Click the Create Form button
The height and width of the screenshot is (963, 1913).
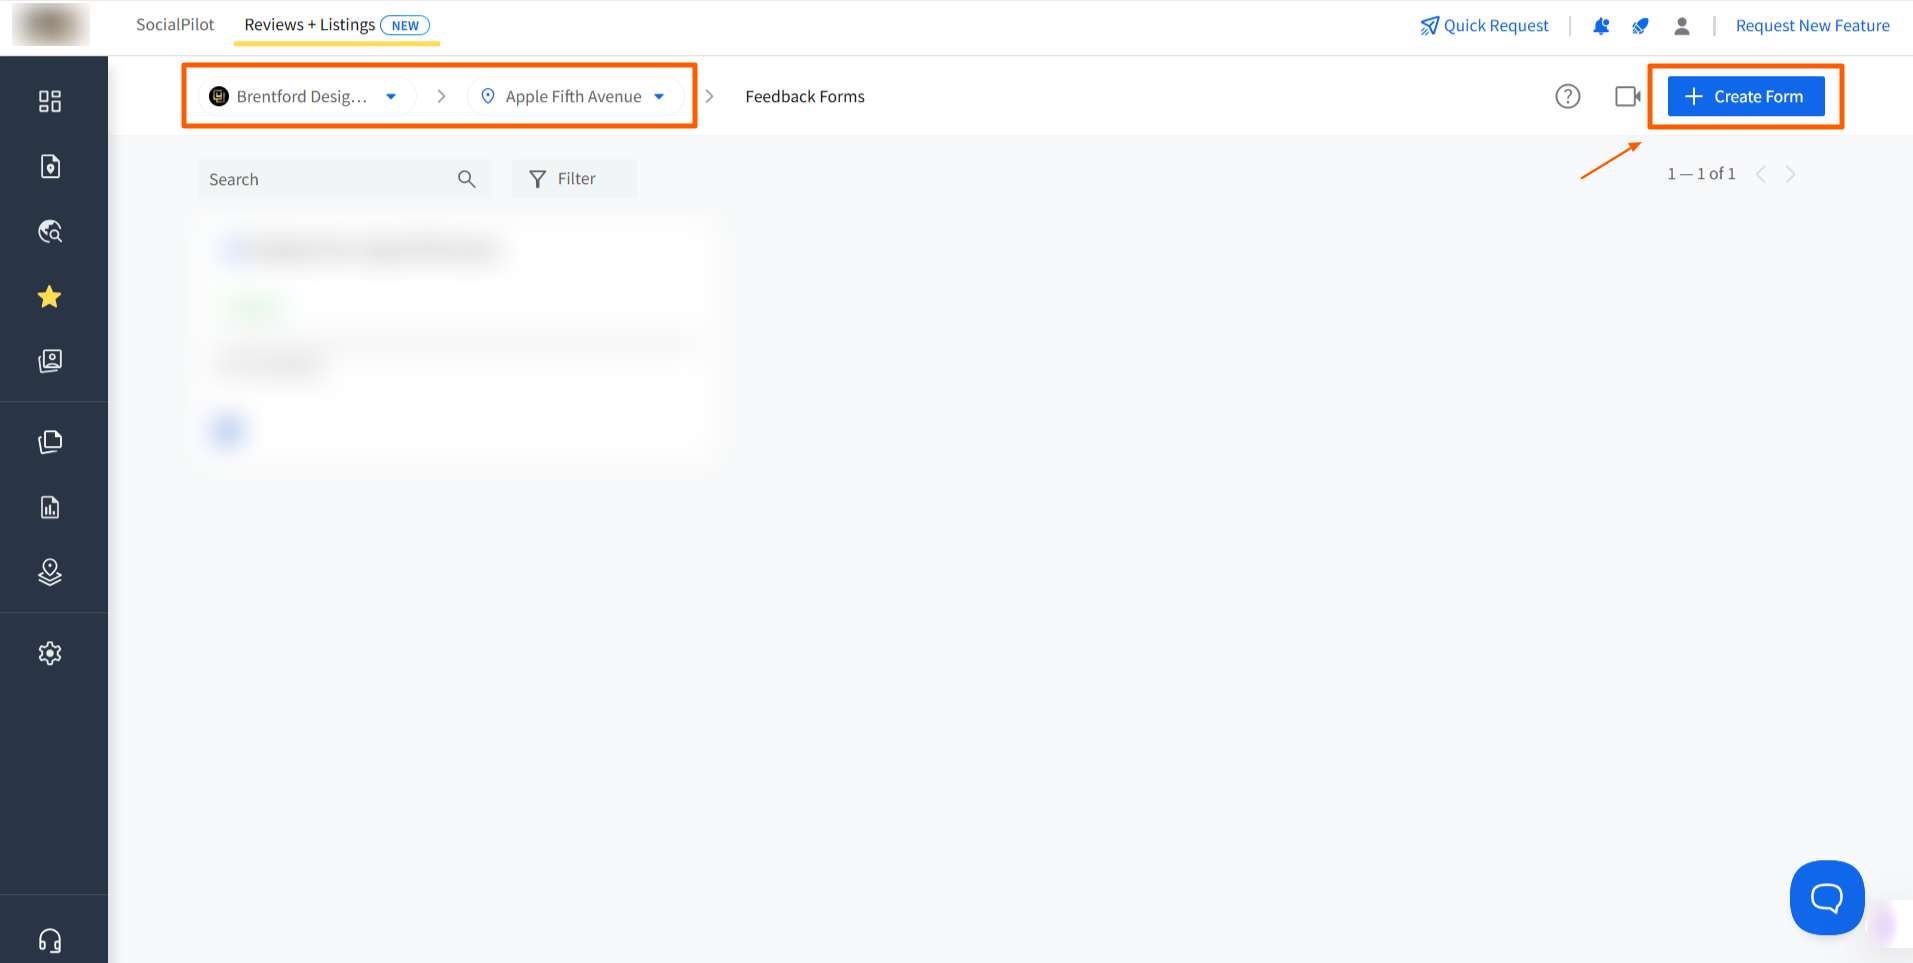(x=1746, y=96)
